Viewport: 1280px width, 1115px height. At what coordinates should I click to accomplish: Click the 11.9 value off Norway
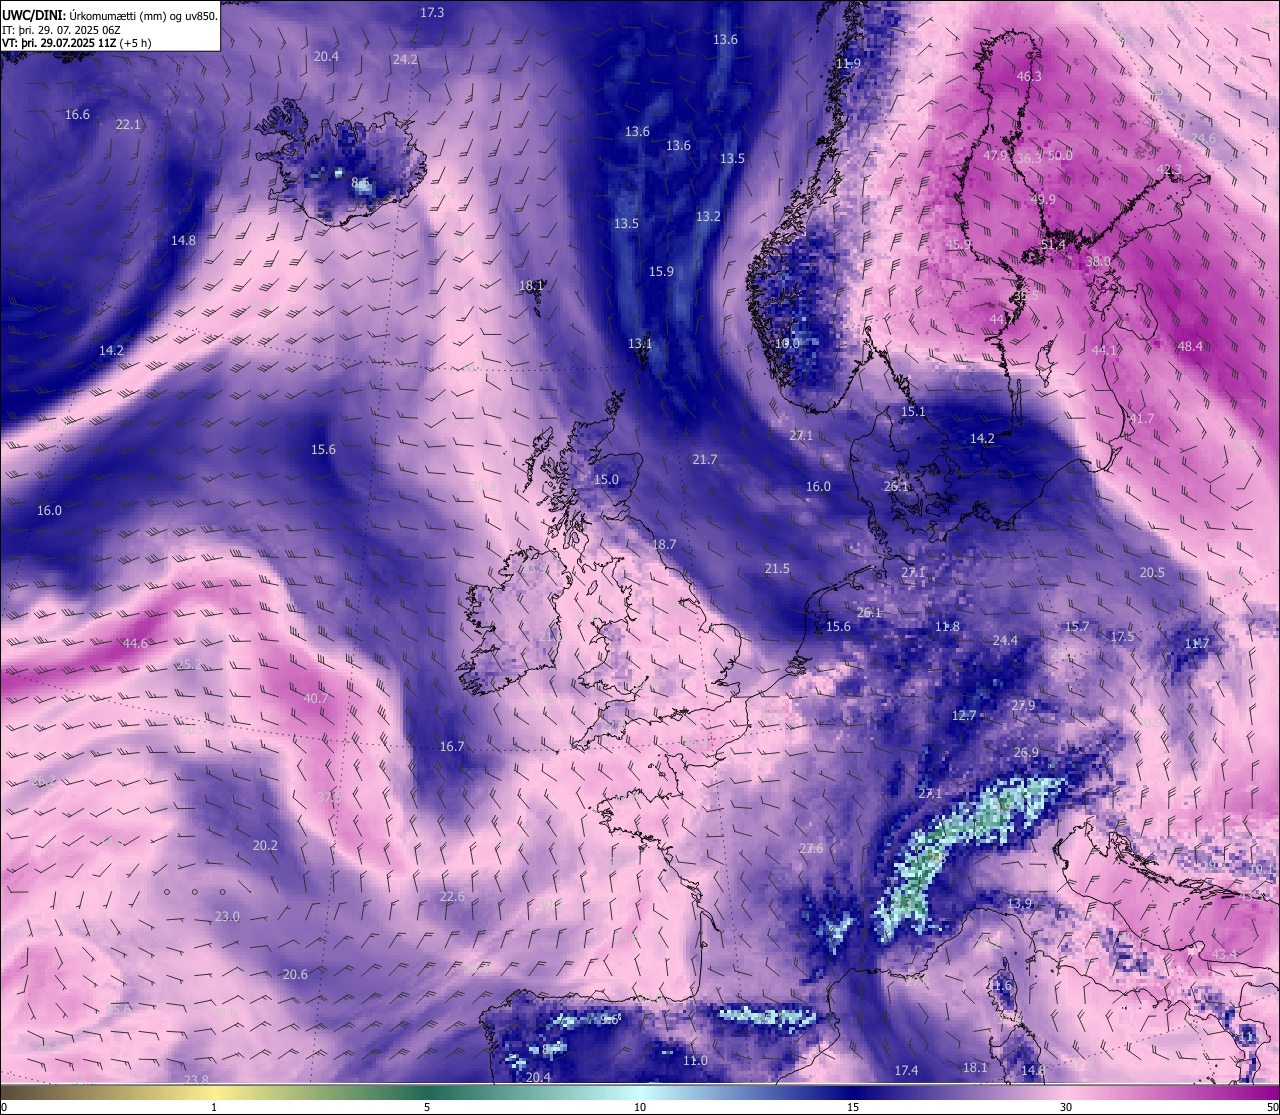point(848,63)
